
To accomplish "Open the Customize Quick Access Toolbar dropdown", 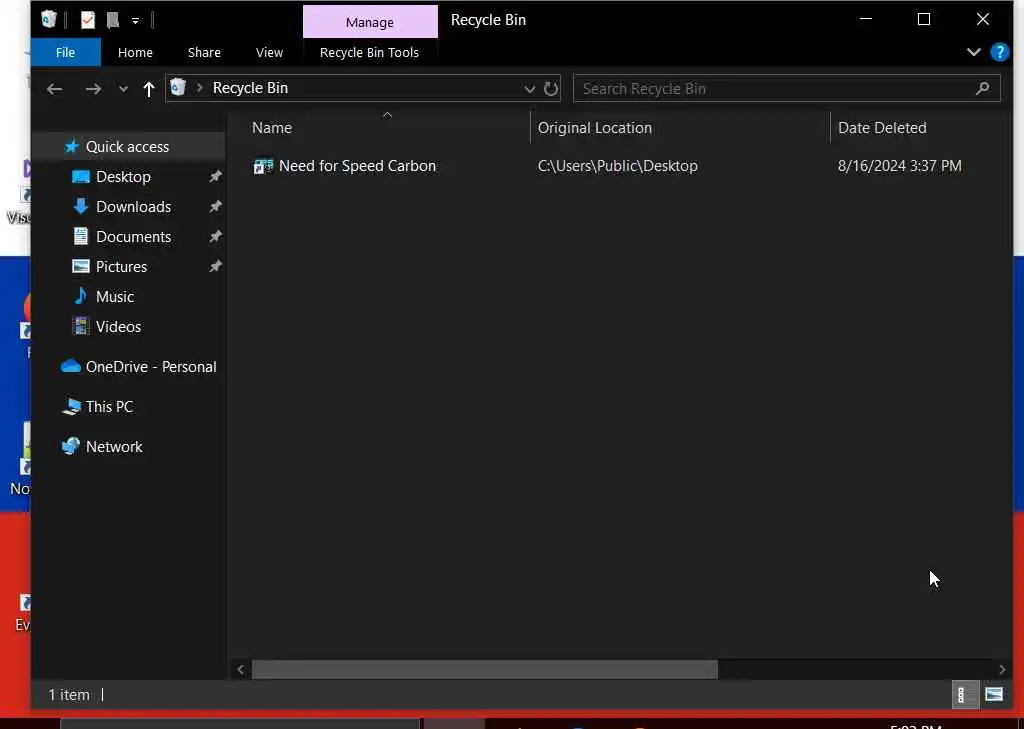I will 135,21.
